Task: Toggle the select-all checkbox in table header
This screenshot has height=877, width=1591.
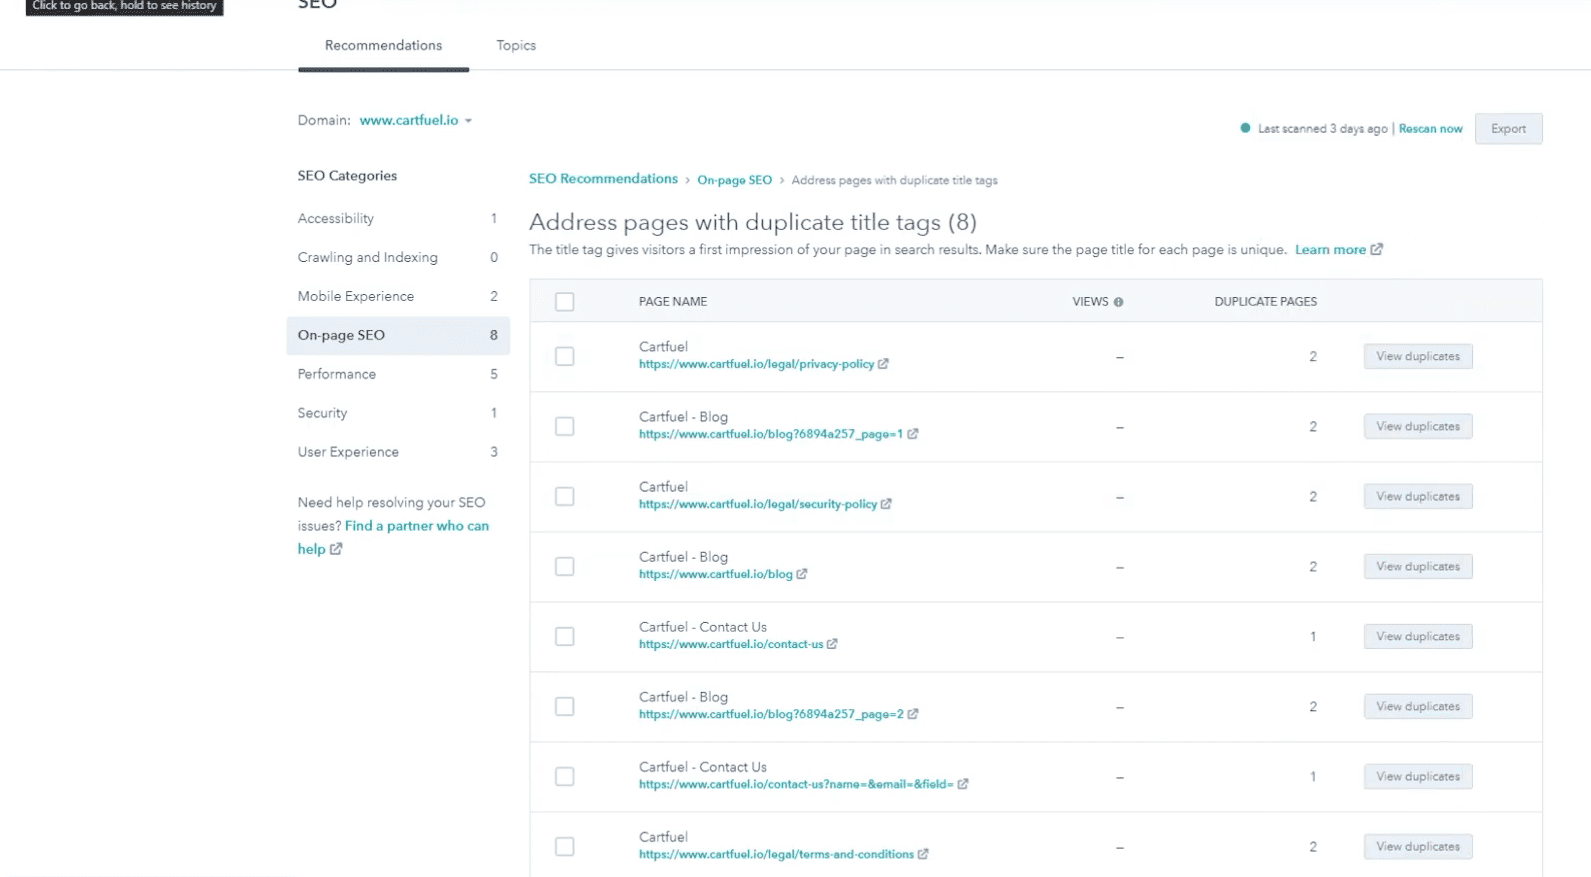Action: click(x=565, y=302)
